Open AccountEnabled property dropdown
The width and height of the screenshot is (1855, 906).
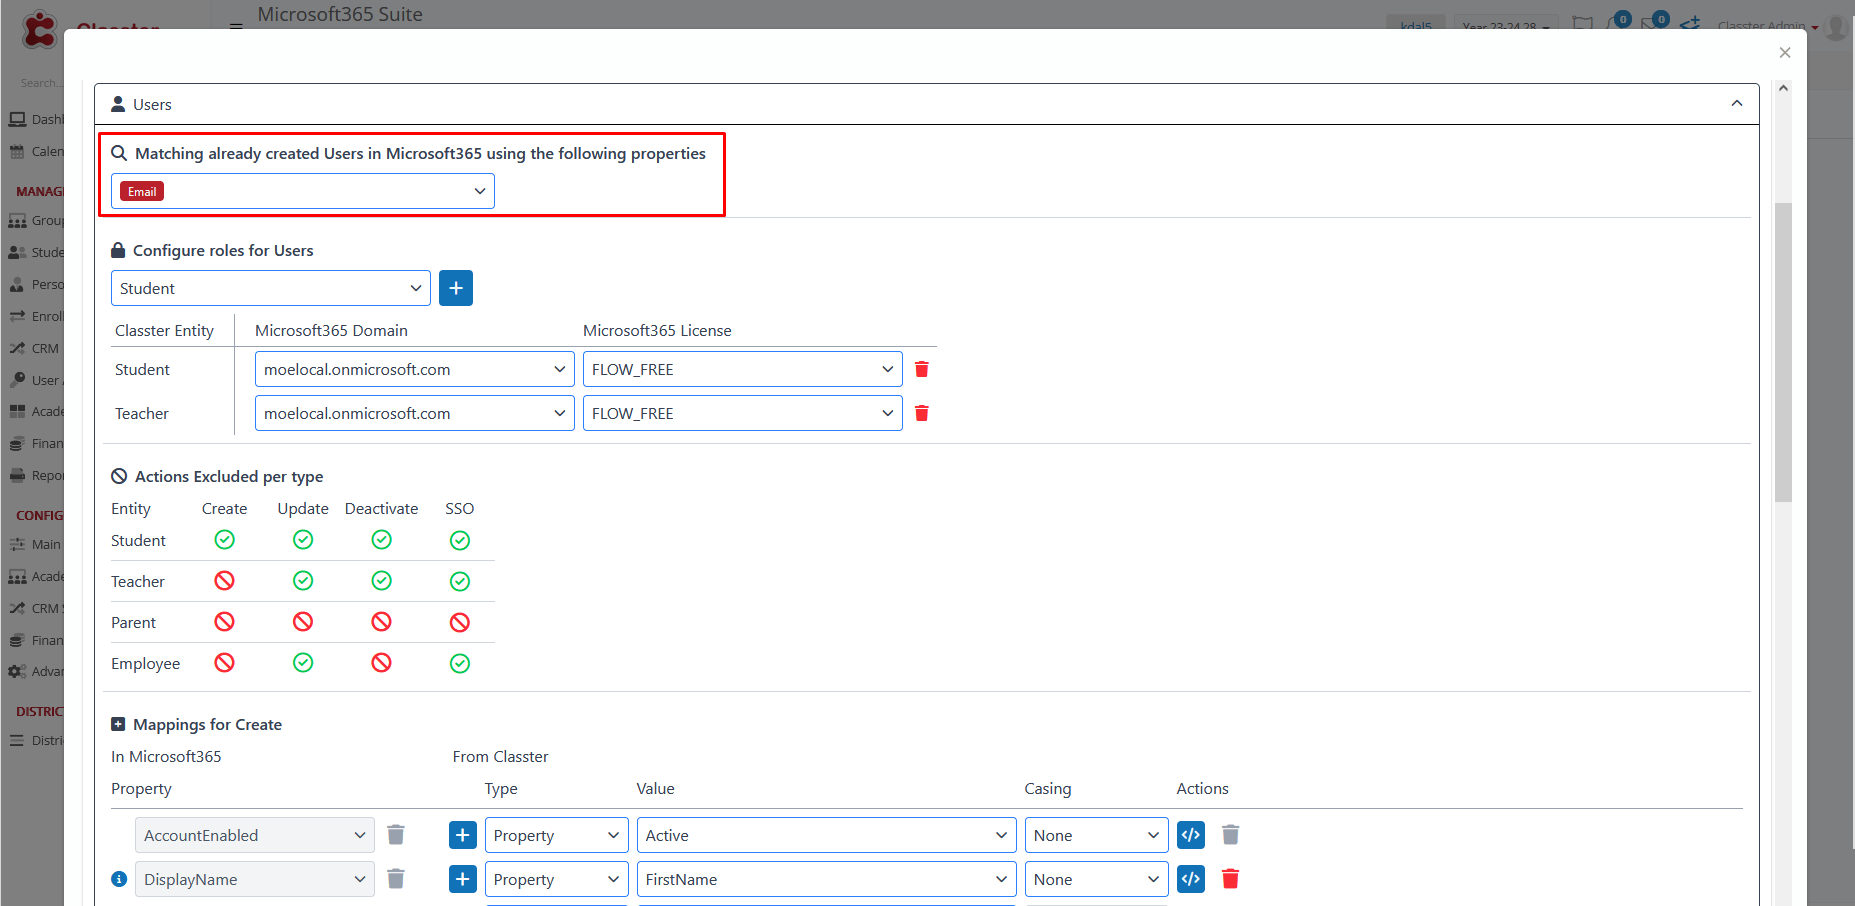(x=255, y=835)
